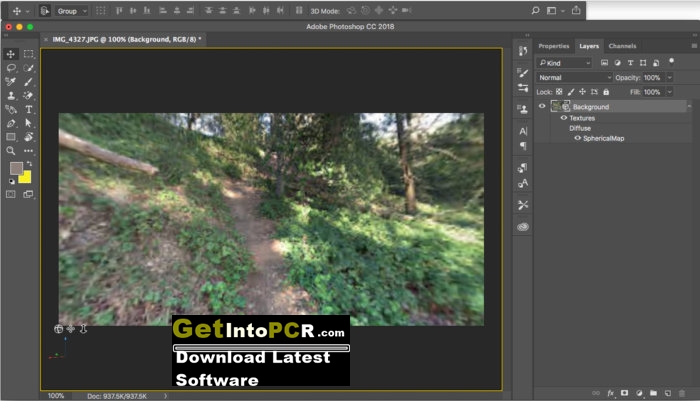Screen dimensions: 700x401
Task: Open the Normal blend mode dropdown
Action: [575, 78]
